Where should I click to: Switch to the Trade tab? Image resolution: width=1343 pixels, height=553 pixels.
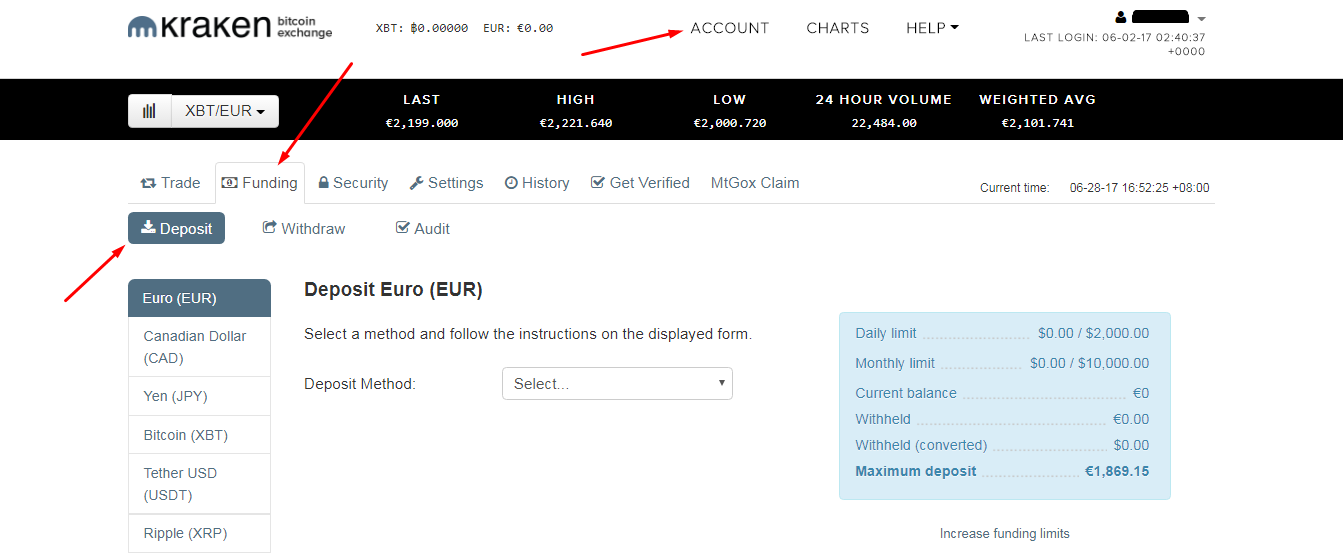click(171, 183)
